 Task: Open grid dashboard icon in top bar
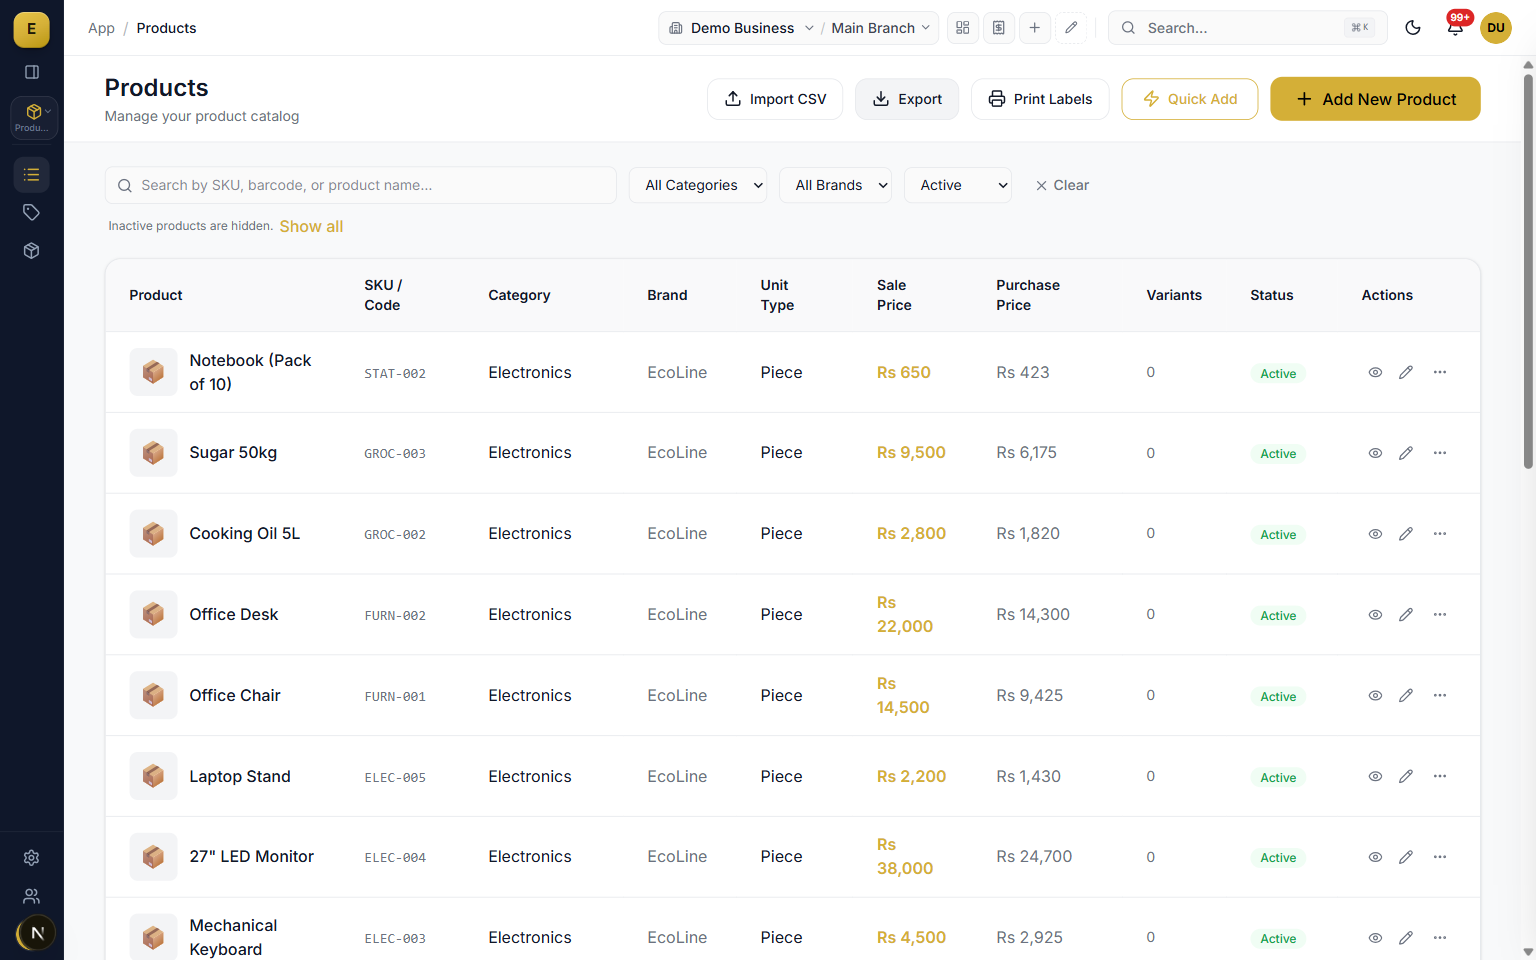963,28
